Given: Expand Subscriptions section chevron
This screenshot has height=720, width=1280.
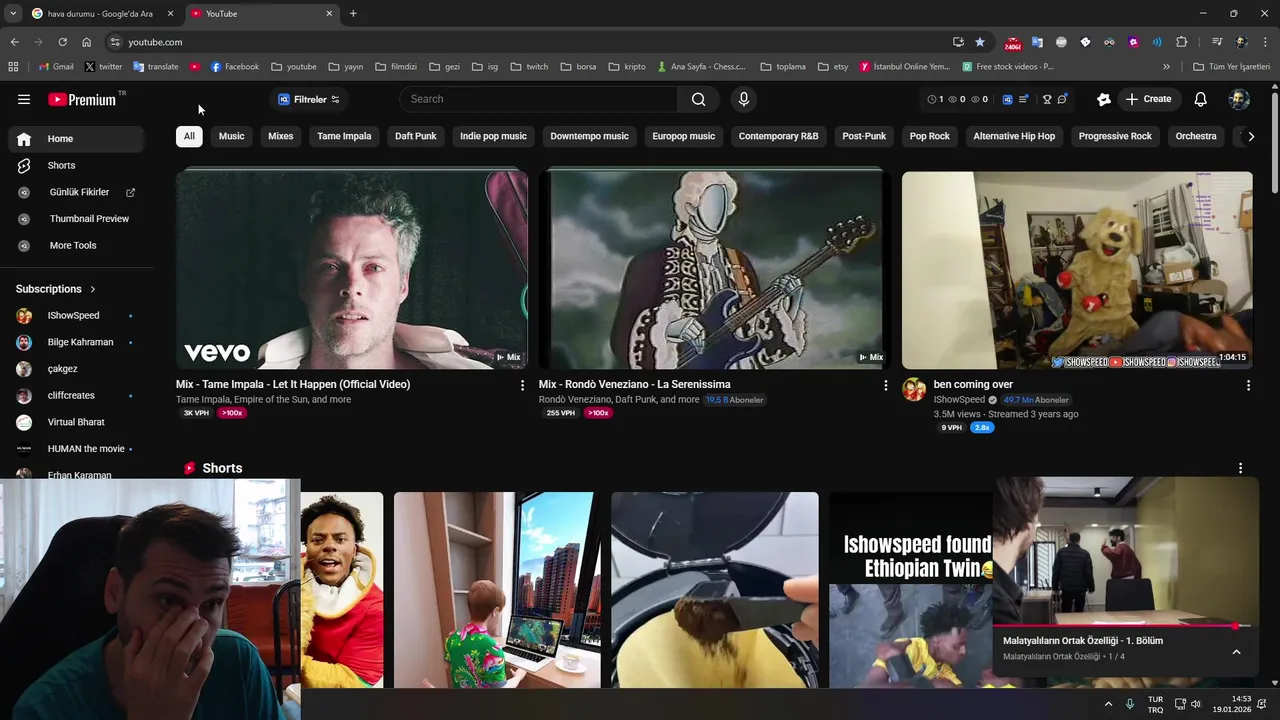Looking at the screenshot, I should point(93,289).
